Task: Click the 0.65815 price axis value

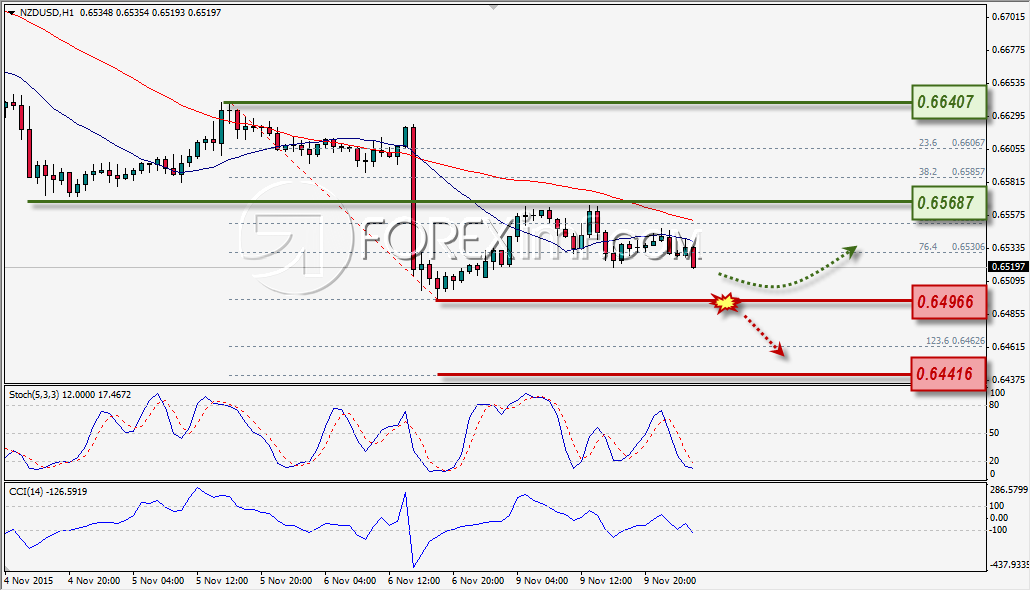Action: click(1009, 182)
